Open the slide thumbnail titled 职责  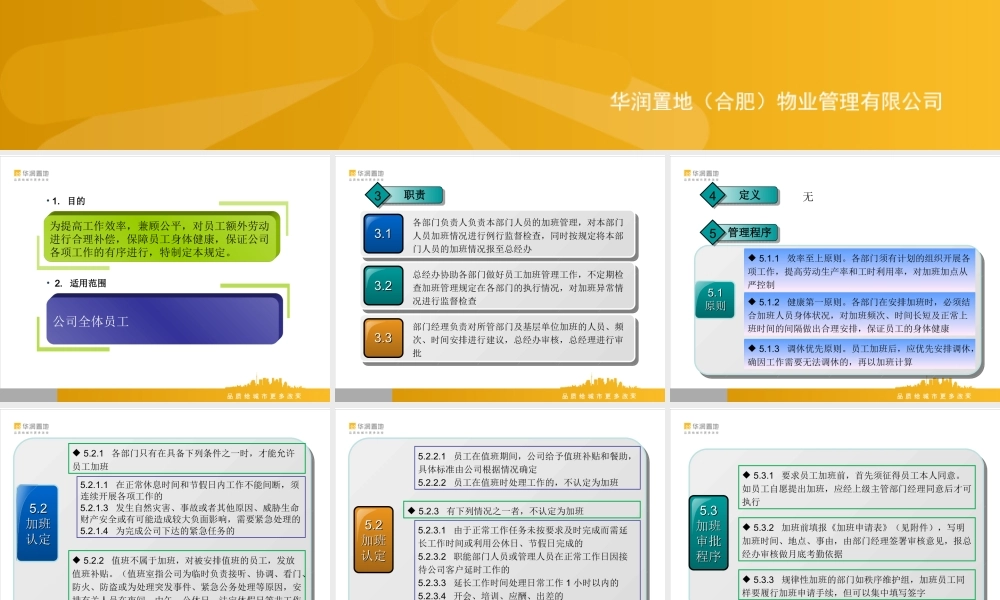500,279
